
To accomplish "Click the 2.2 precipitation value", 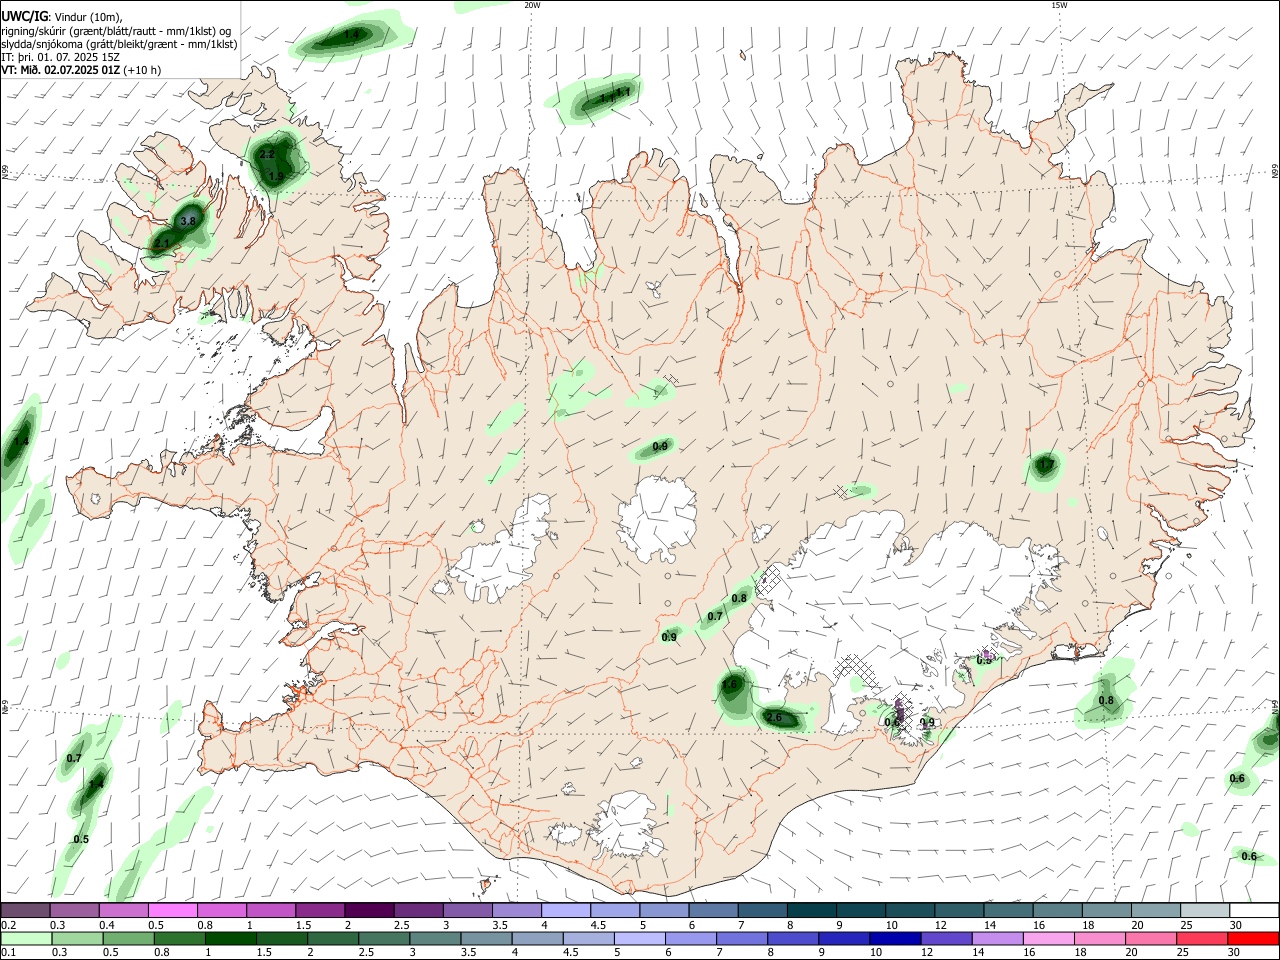I will pyautogui.click(x=267, y=154).
